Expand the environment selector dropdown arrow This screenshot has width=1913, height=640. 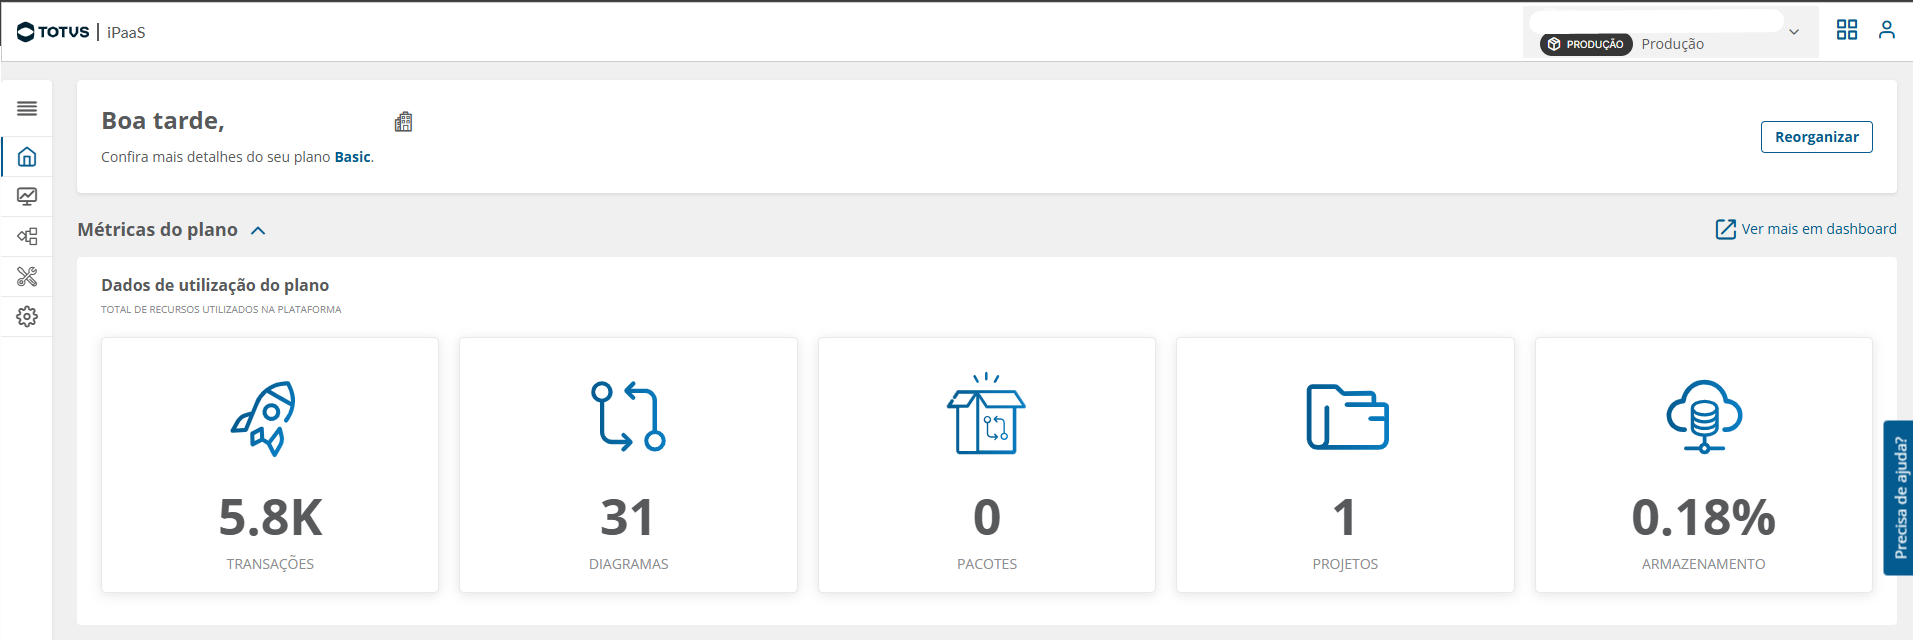click(x=1794, y=32)
